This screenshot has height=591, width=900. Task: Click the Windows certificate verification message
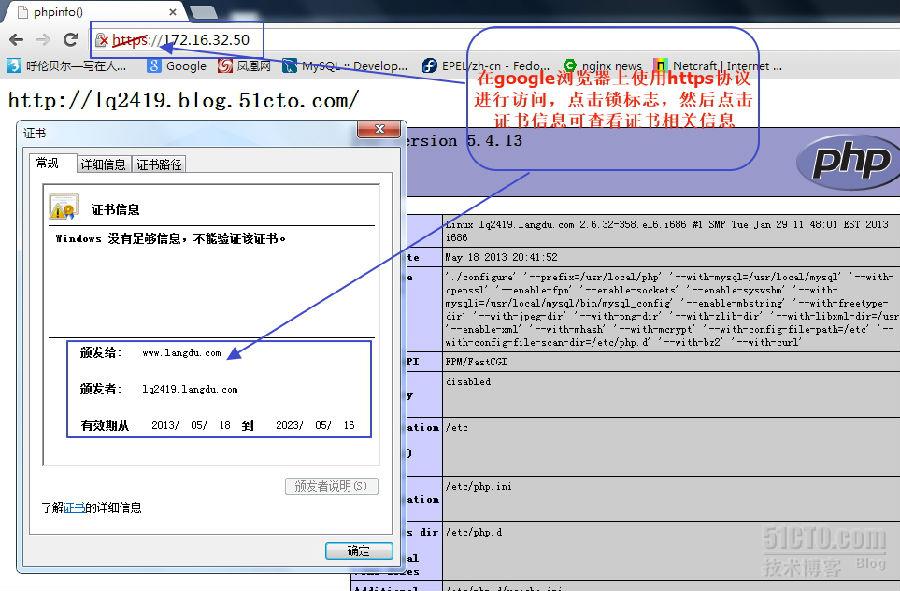point(170,239)
